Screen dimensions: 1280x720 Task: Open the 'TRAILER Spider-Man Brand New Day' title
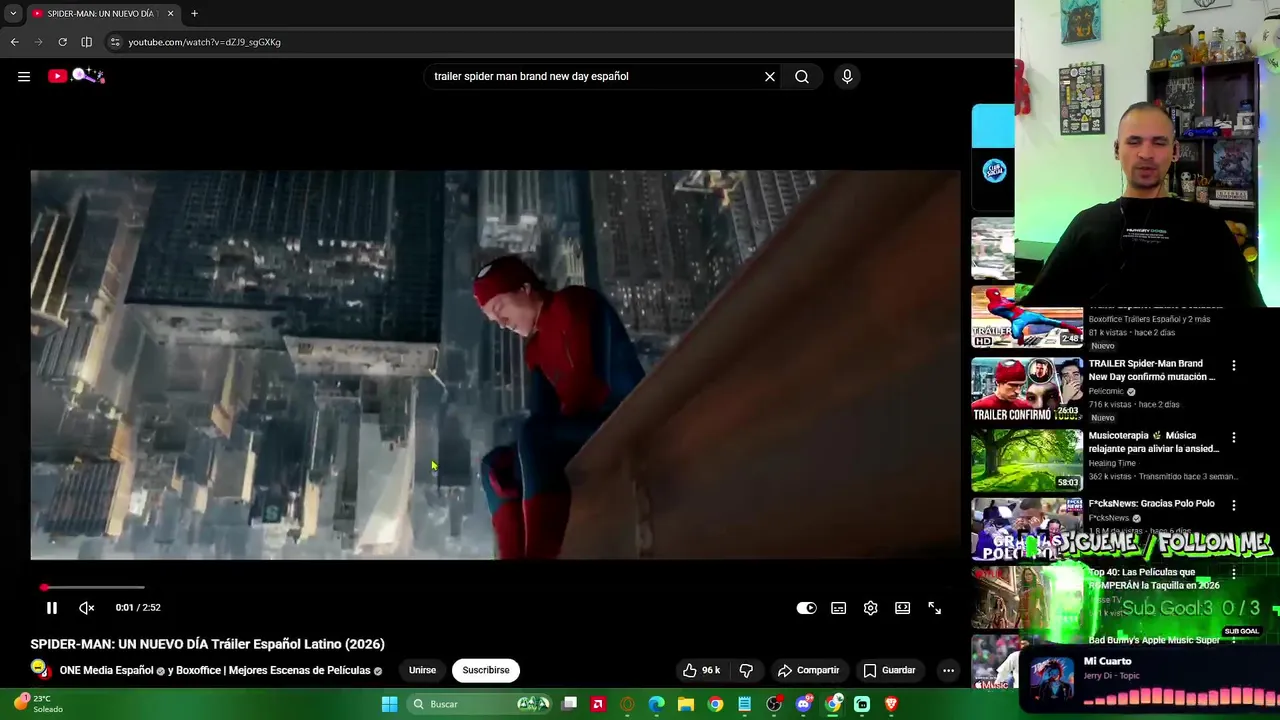tap(1152, 370)
